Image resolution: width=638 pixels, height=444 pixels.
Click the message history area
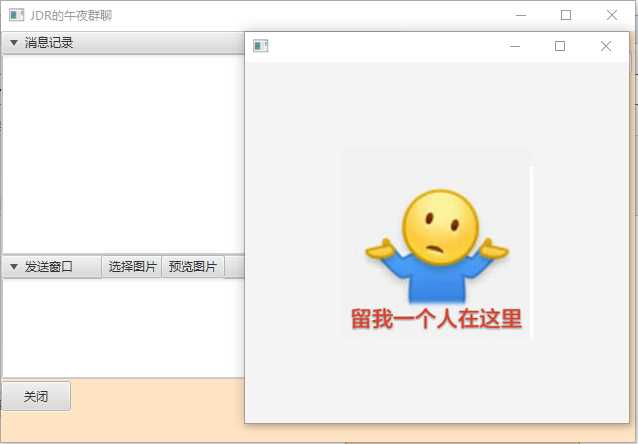pos(123,153)
